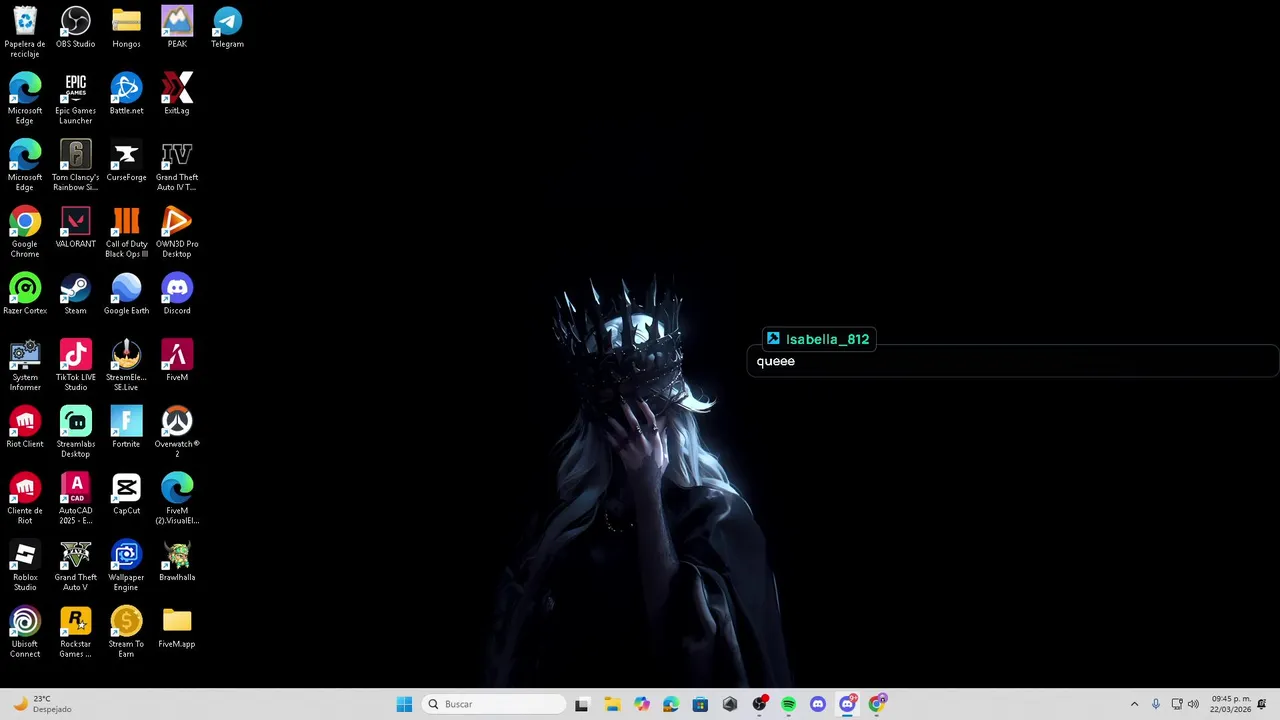The width and height of the screenshot is (1280, 720).
Task: Select the Stream To Earn icon
Action: pos(126,632)
